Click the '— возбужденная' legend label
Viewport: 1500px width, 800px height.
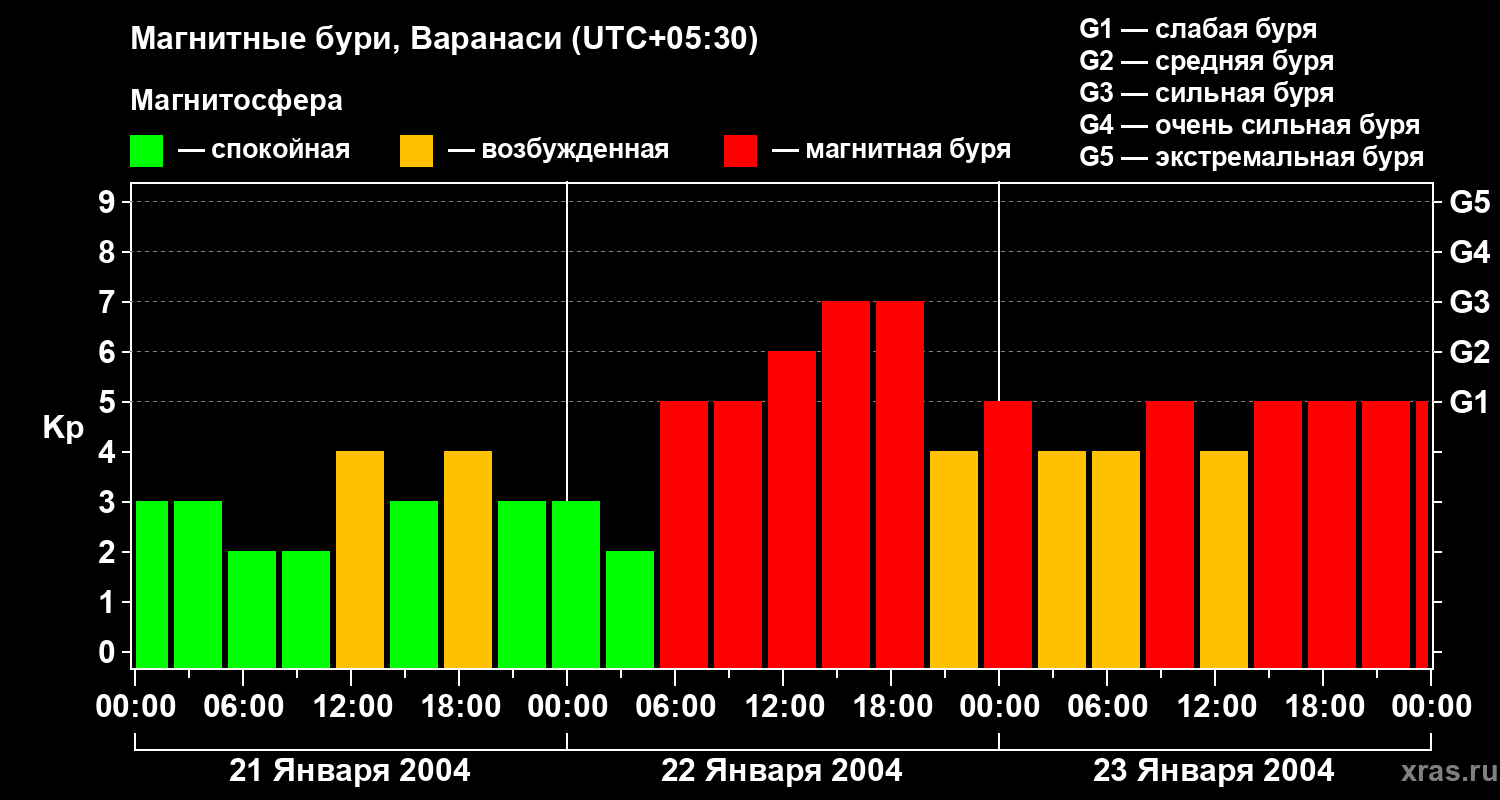[558, 150]
